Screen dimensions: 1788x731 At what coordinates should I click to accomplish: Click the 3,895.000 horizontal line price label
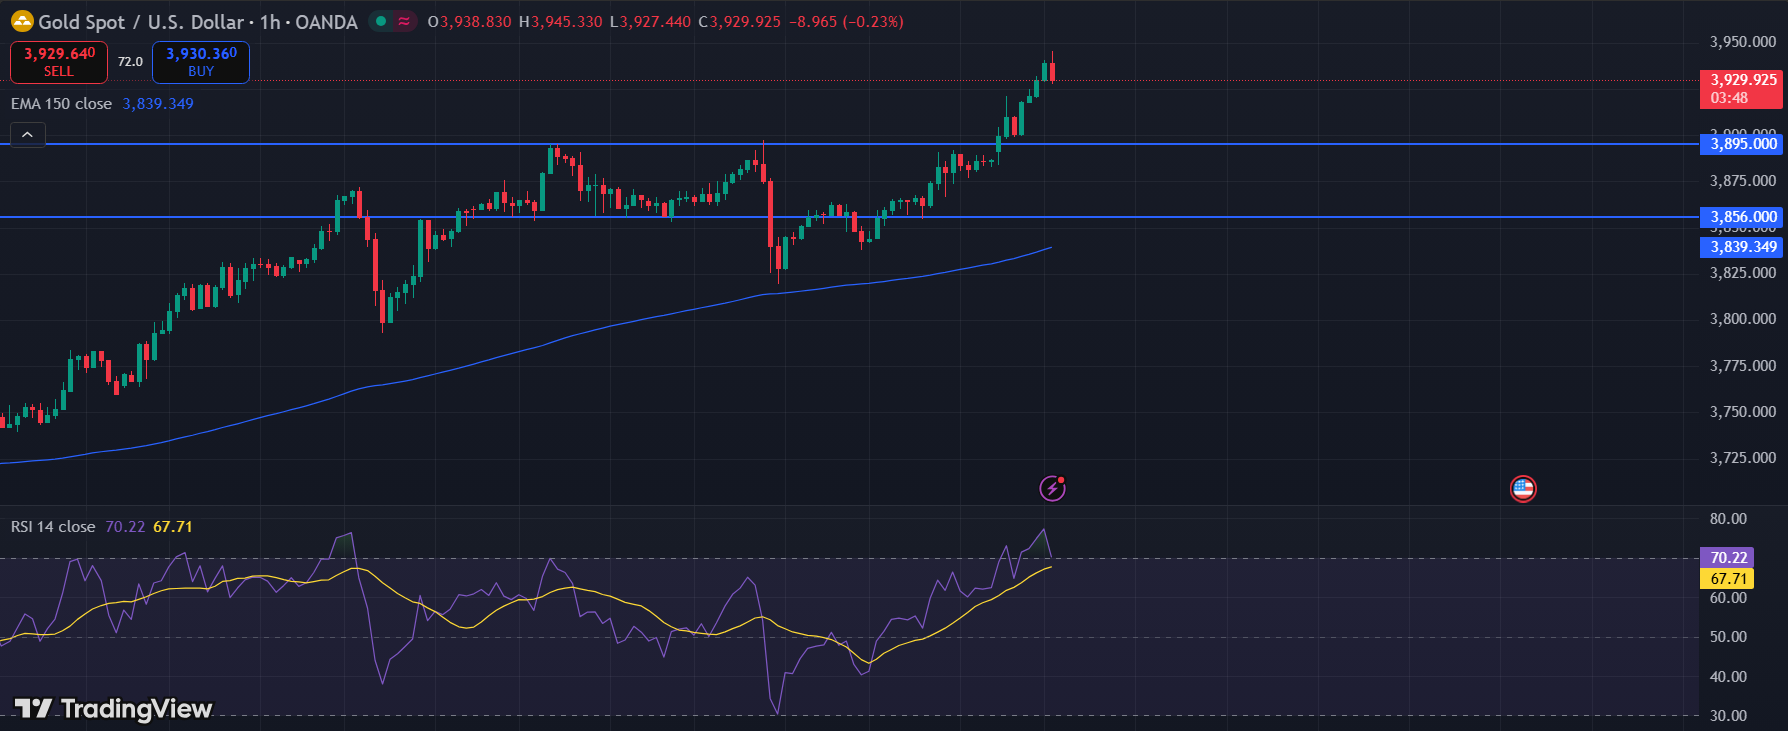tap(1743, 144)
